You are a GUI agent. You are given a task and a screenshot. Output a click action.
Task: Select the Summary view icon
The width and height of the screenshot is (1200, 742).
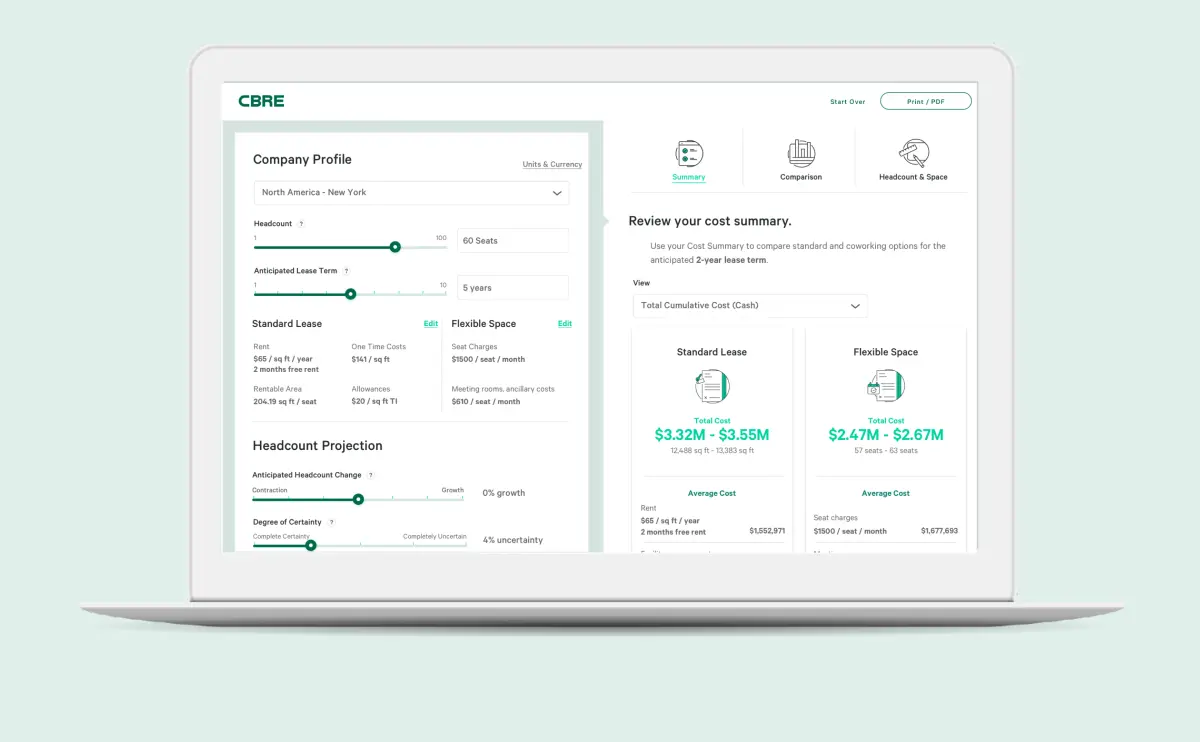pyautogui.click(x=688, y=150)
